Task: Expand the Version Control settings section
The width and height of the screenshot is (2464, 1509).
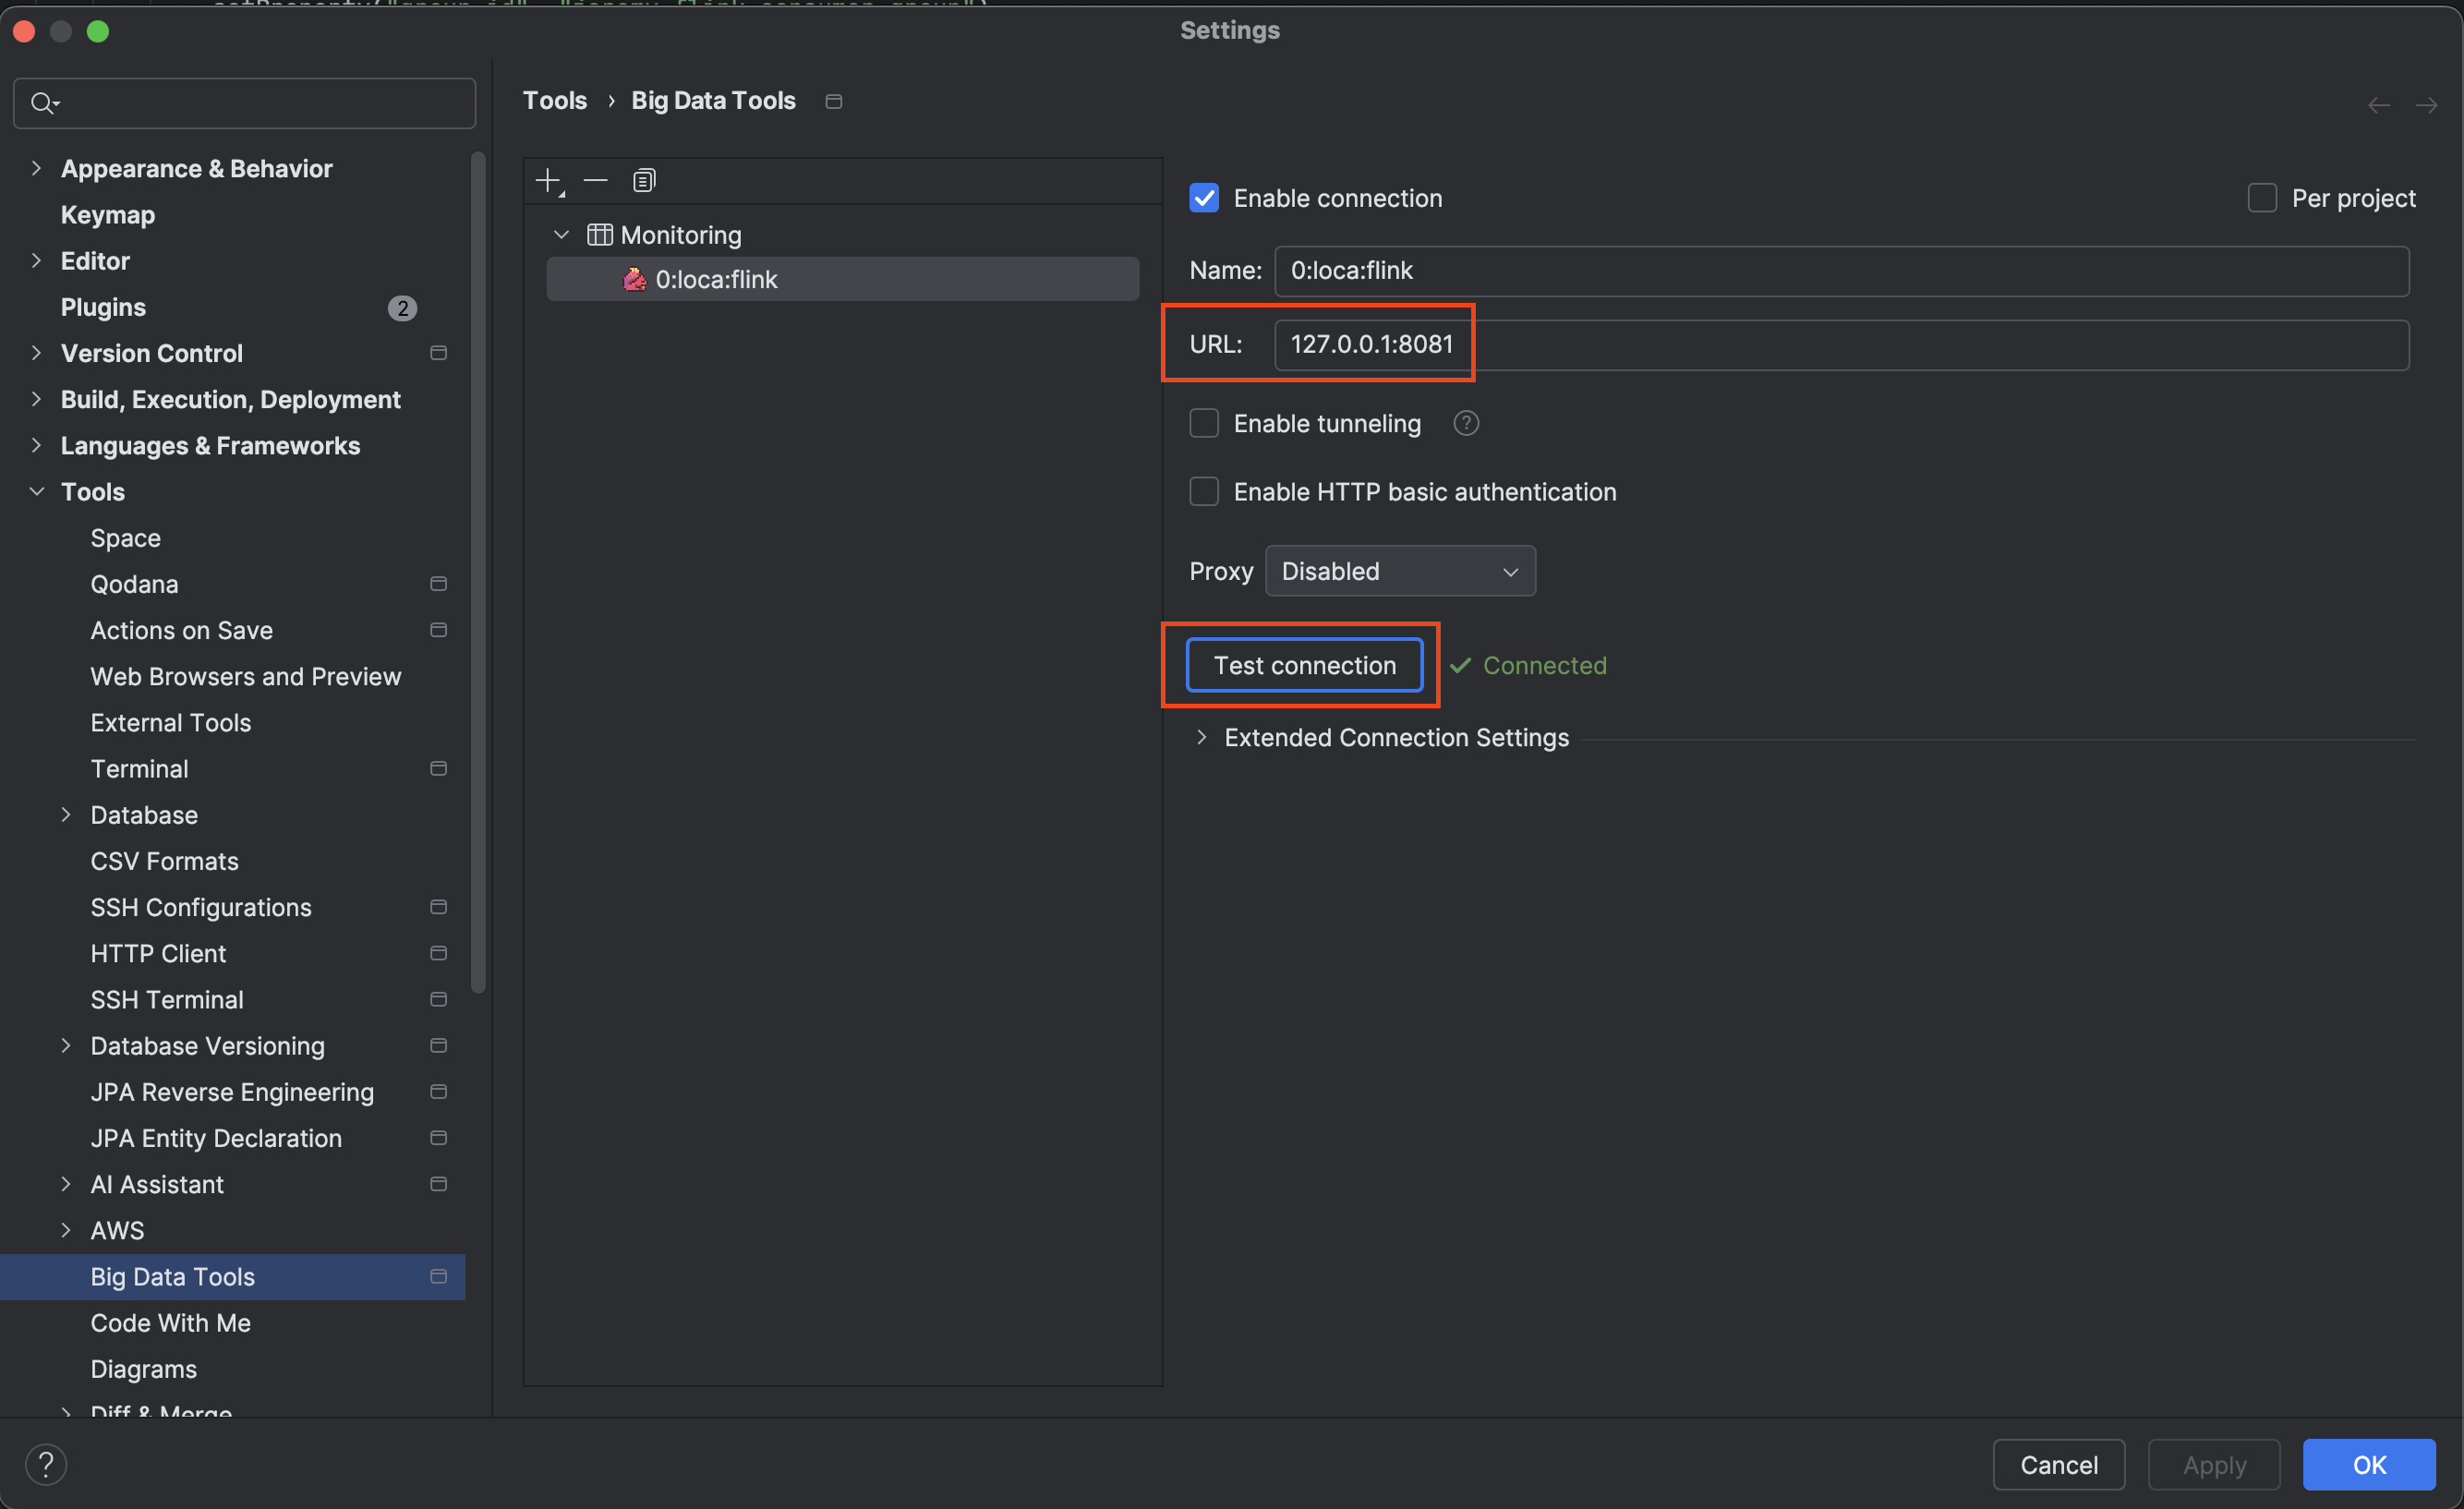Action: coord(31,352)
